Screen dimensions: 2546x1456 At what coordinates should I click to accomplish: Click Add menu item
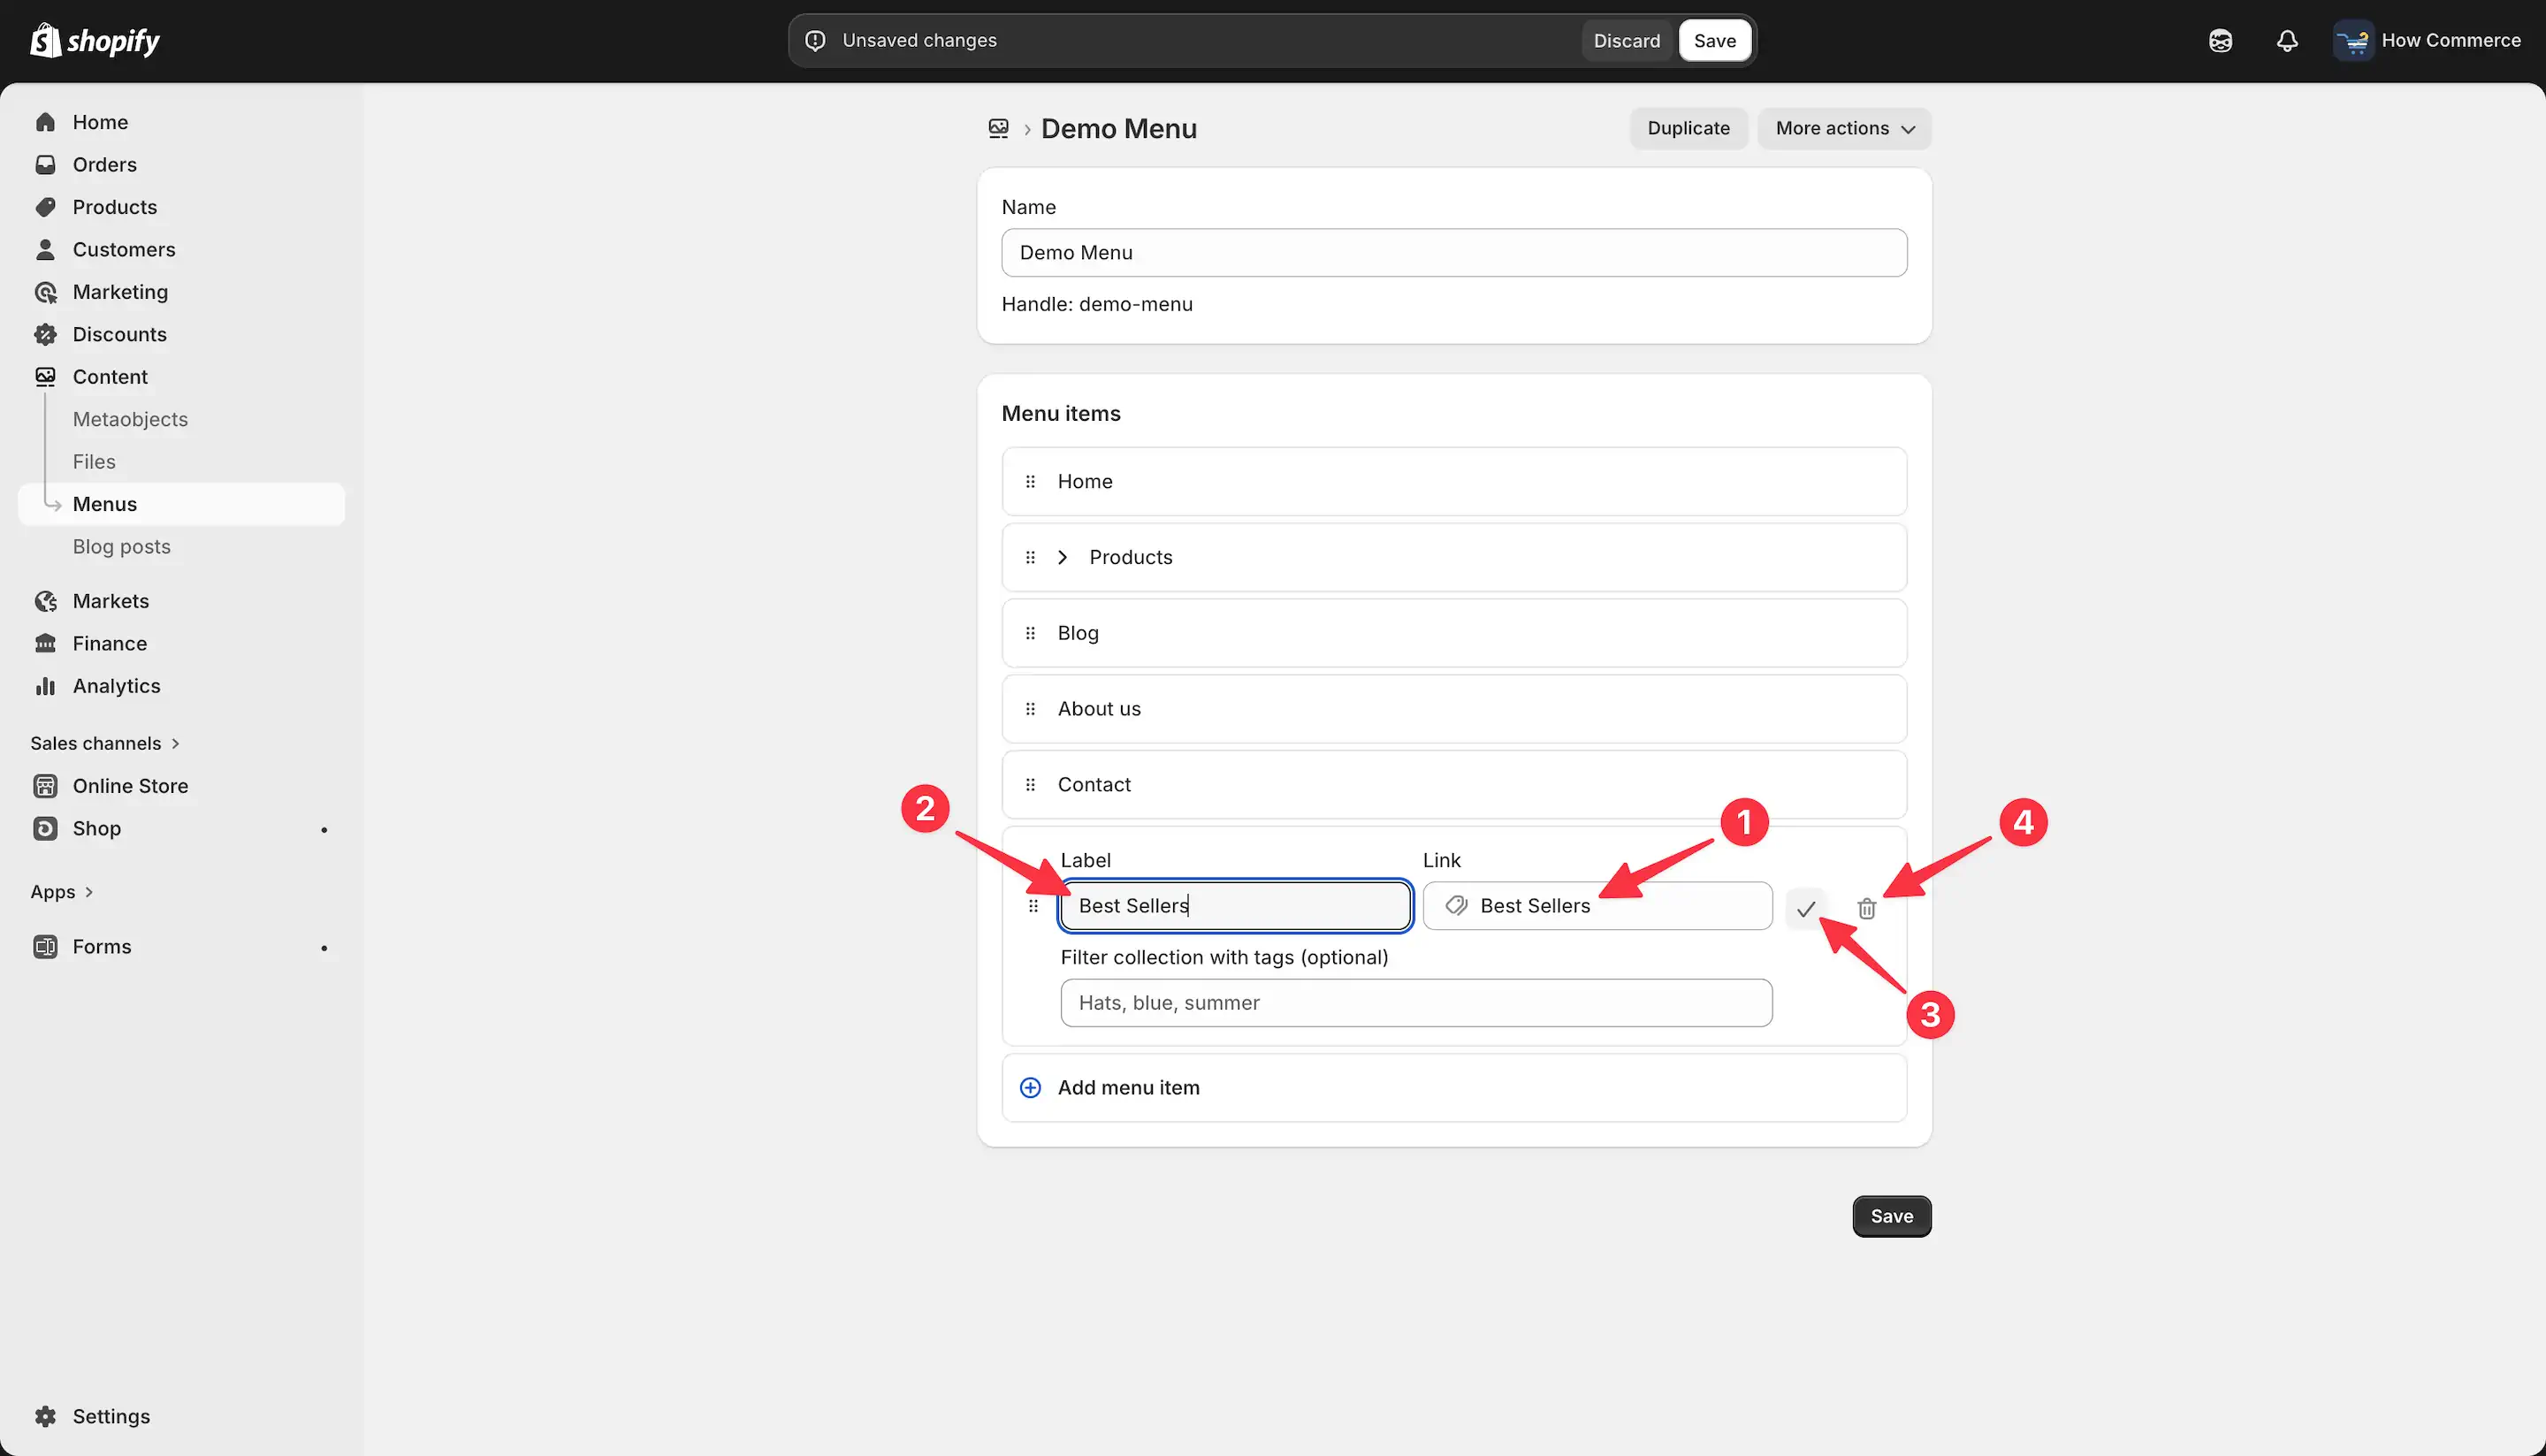pos(1453,1088)
